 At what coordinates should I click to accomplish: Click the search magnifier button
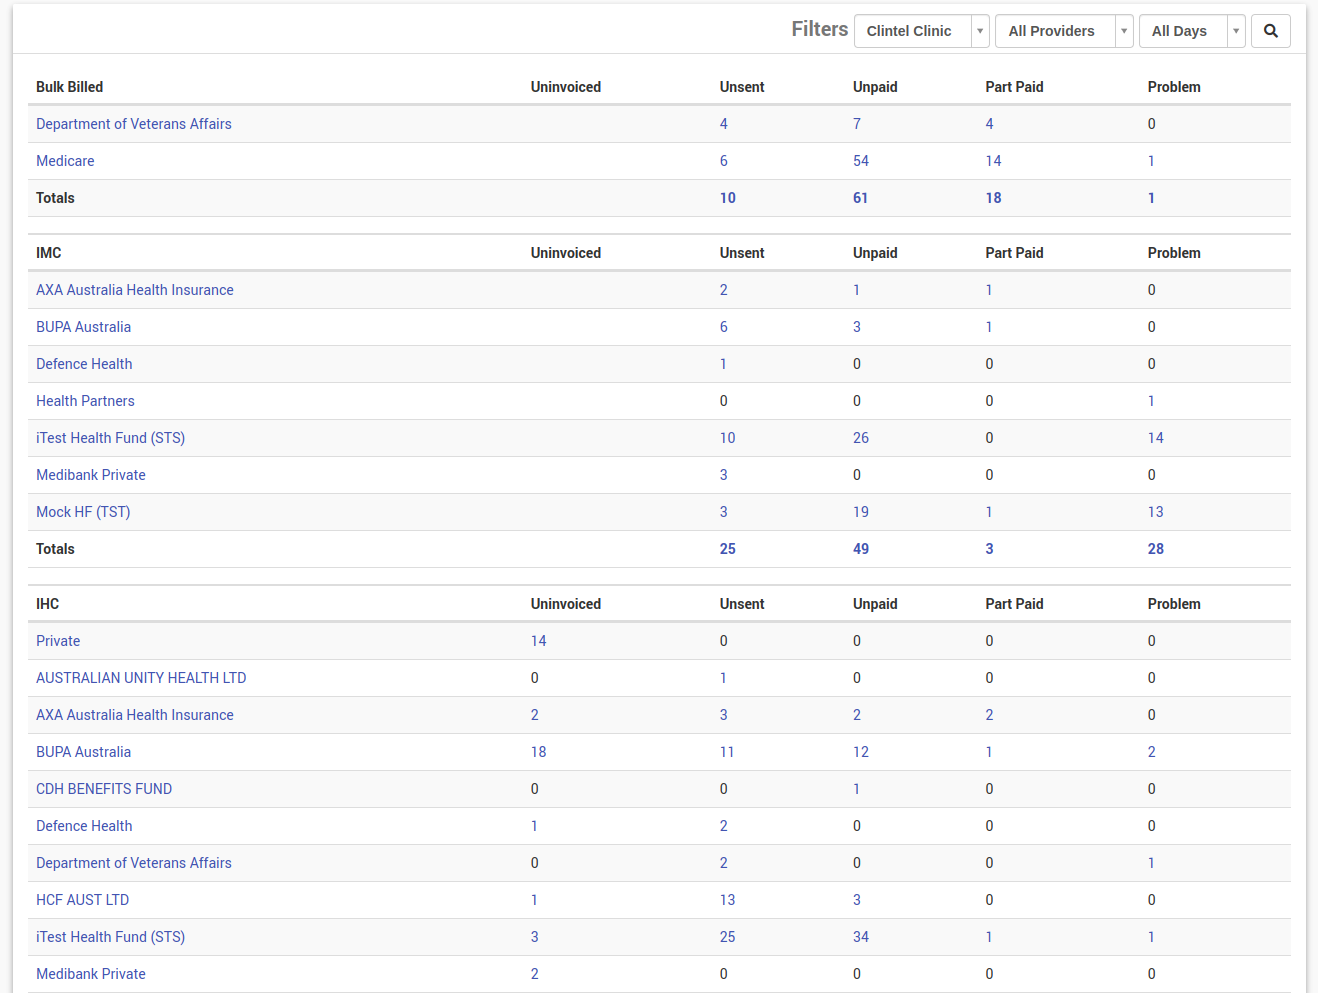point(1270,31)
